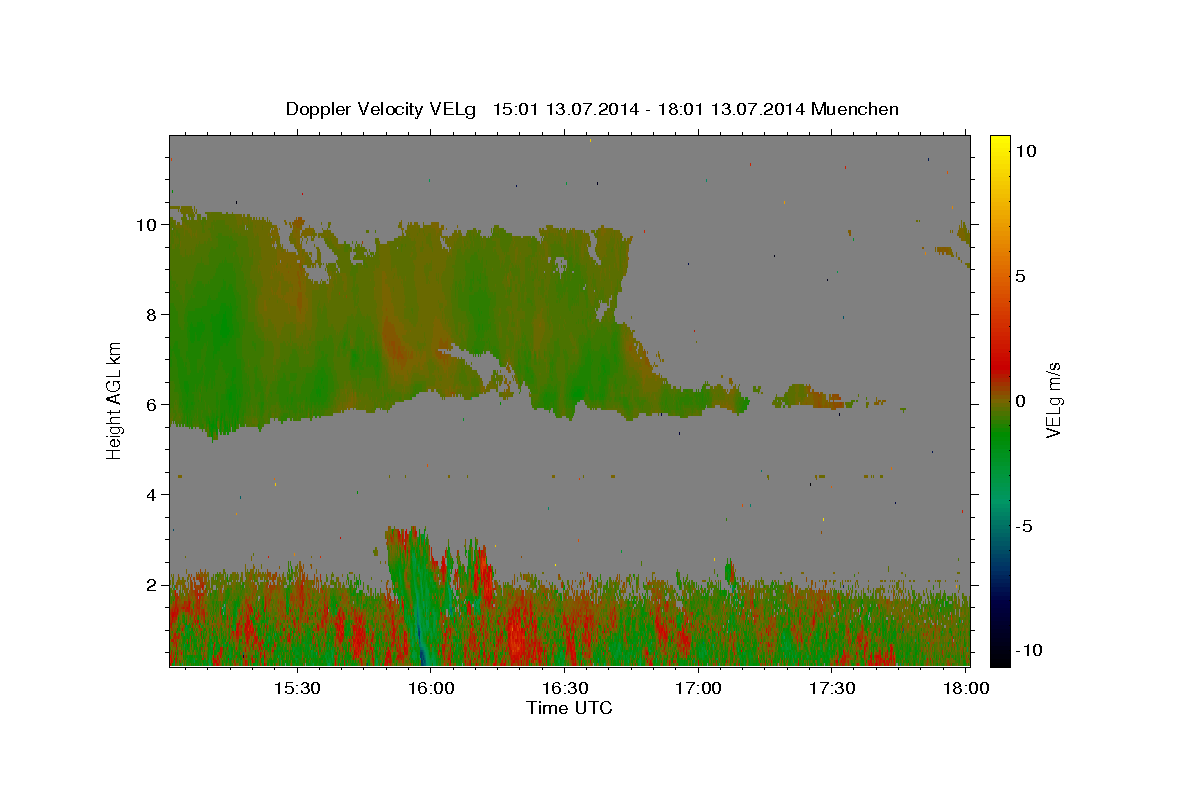Viewport: 1200px width, 800px height.
Task: Click height axis label 8
Action: [152, 315]
